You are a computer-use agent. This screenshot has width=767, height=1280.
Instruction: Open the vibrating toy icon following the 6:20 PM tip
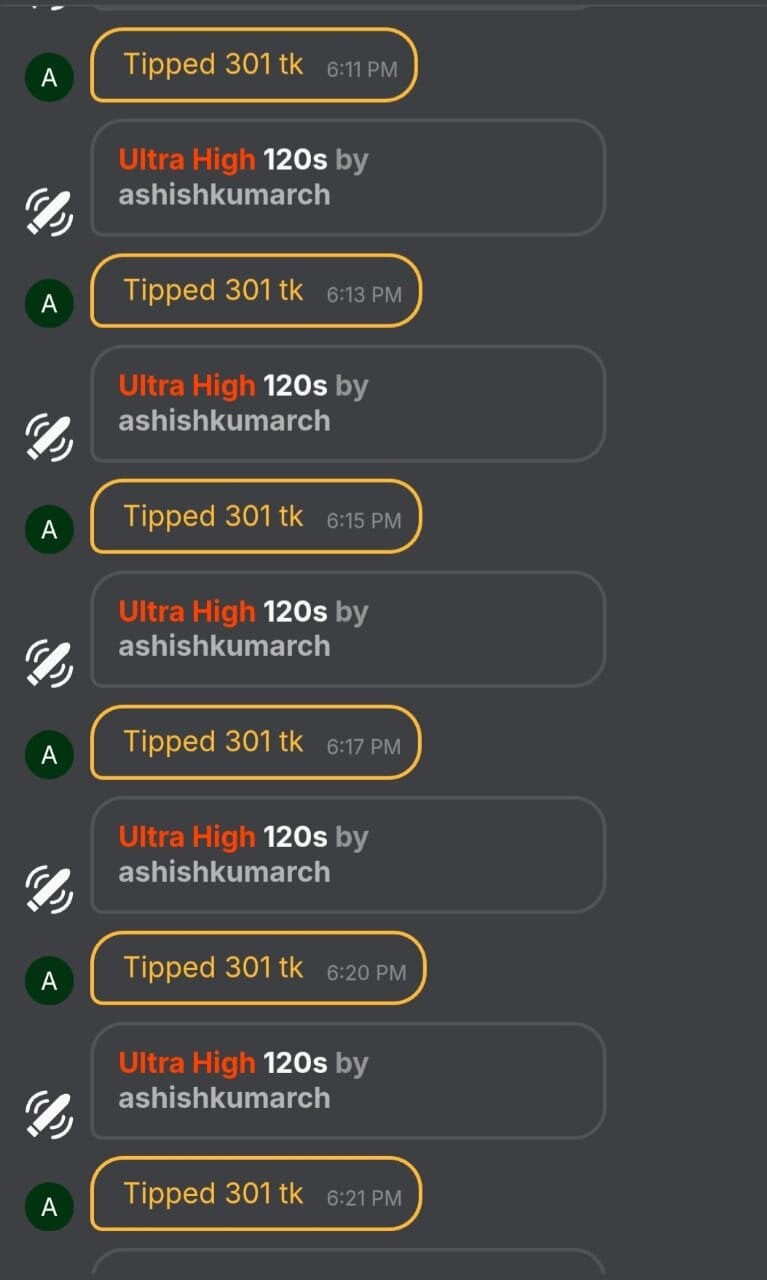tap(49, 1114)
